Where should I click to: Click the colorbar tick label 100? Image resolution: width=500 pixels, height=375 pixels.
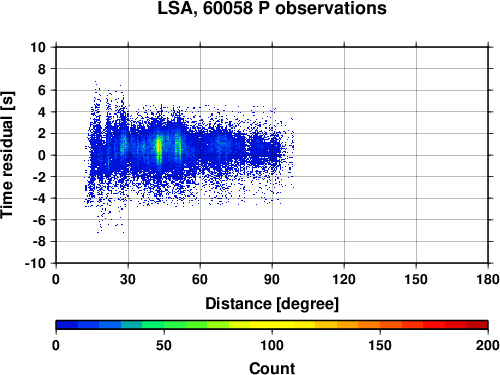[272, 346]
